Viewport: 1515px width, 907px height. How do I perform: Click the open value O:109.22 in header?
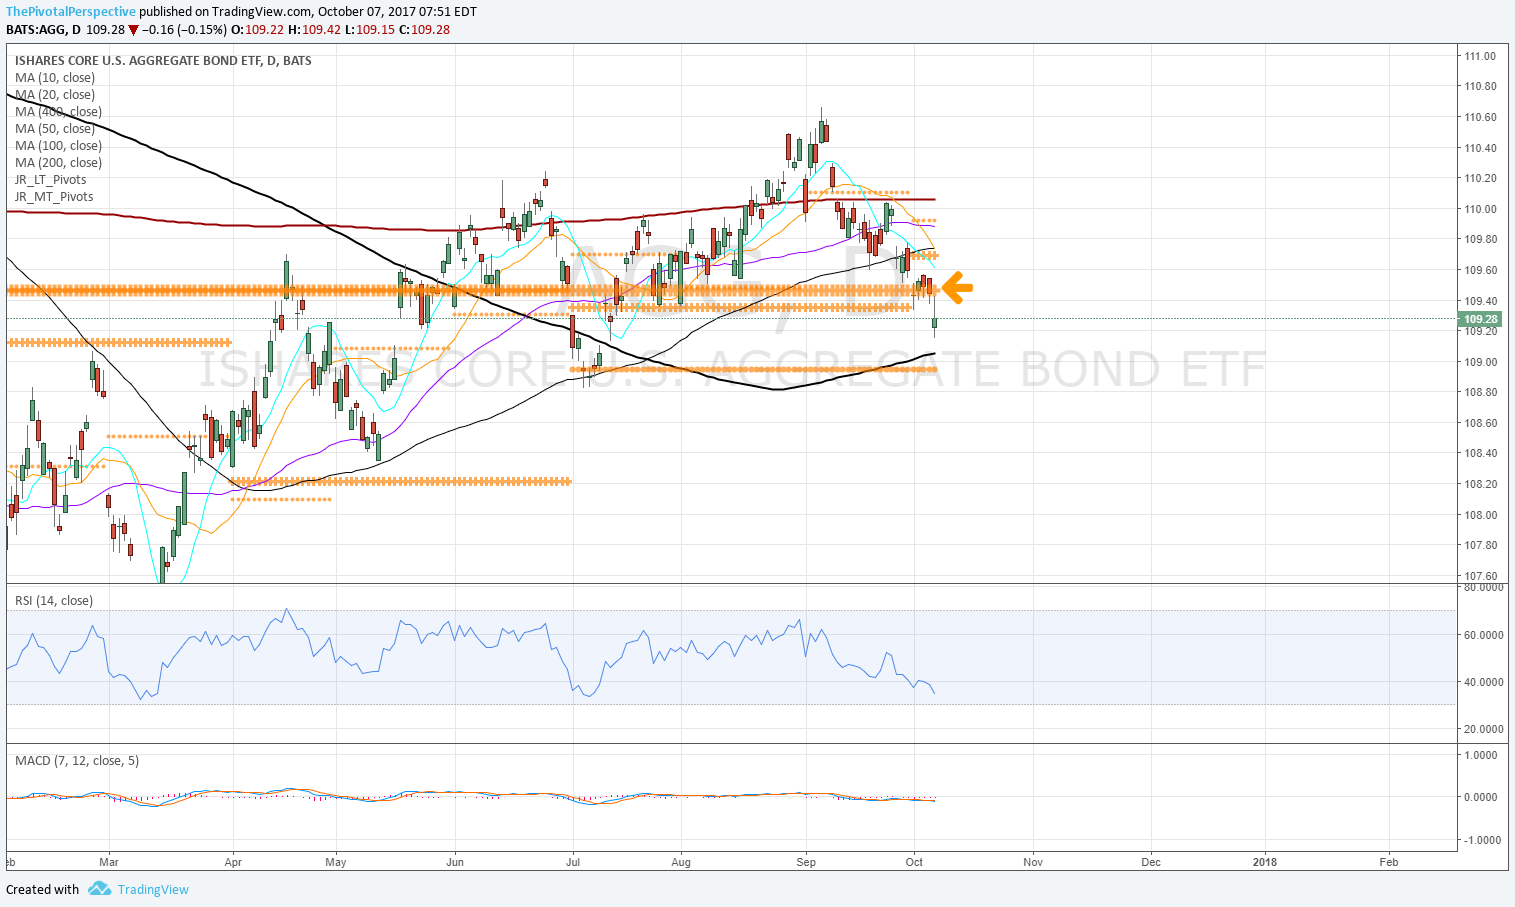tap(256, 29)
